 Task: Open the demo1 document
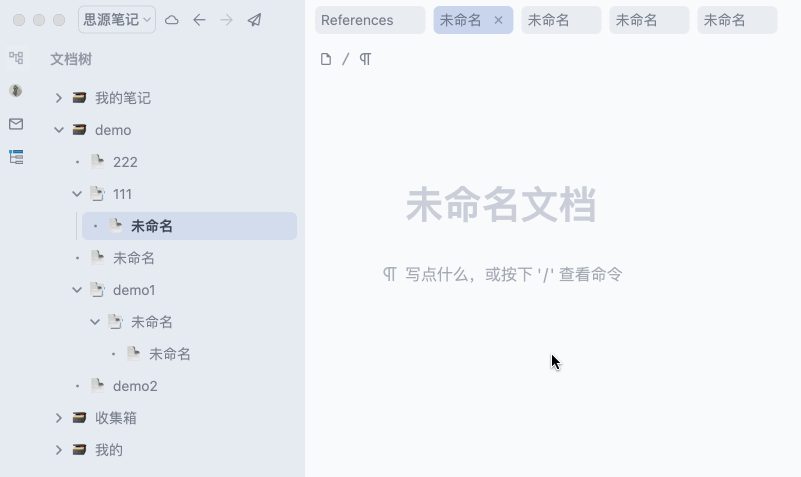click(134, 290)
